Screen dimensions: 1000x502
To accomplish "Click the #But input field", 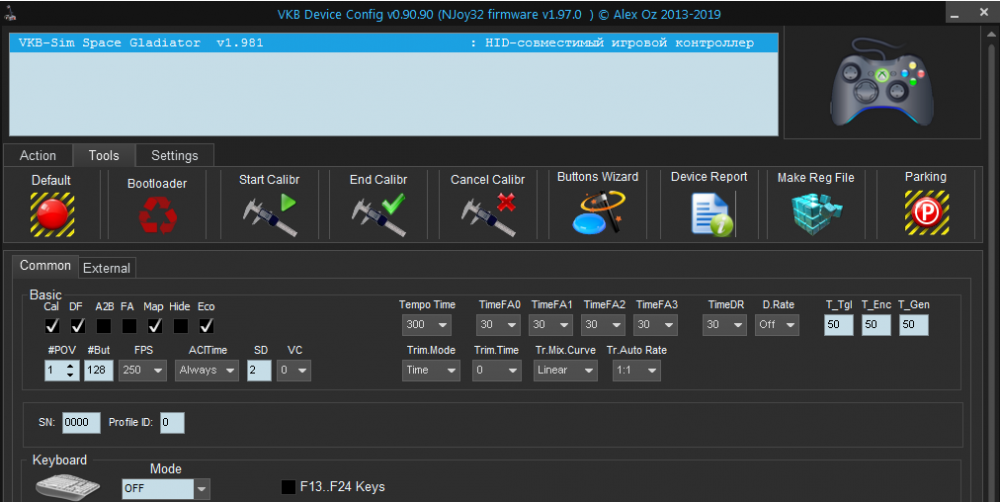I will pos(98,370).
